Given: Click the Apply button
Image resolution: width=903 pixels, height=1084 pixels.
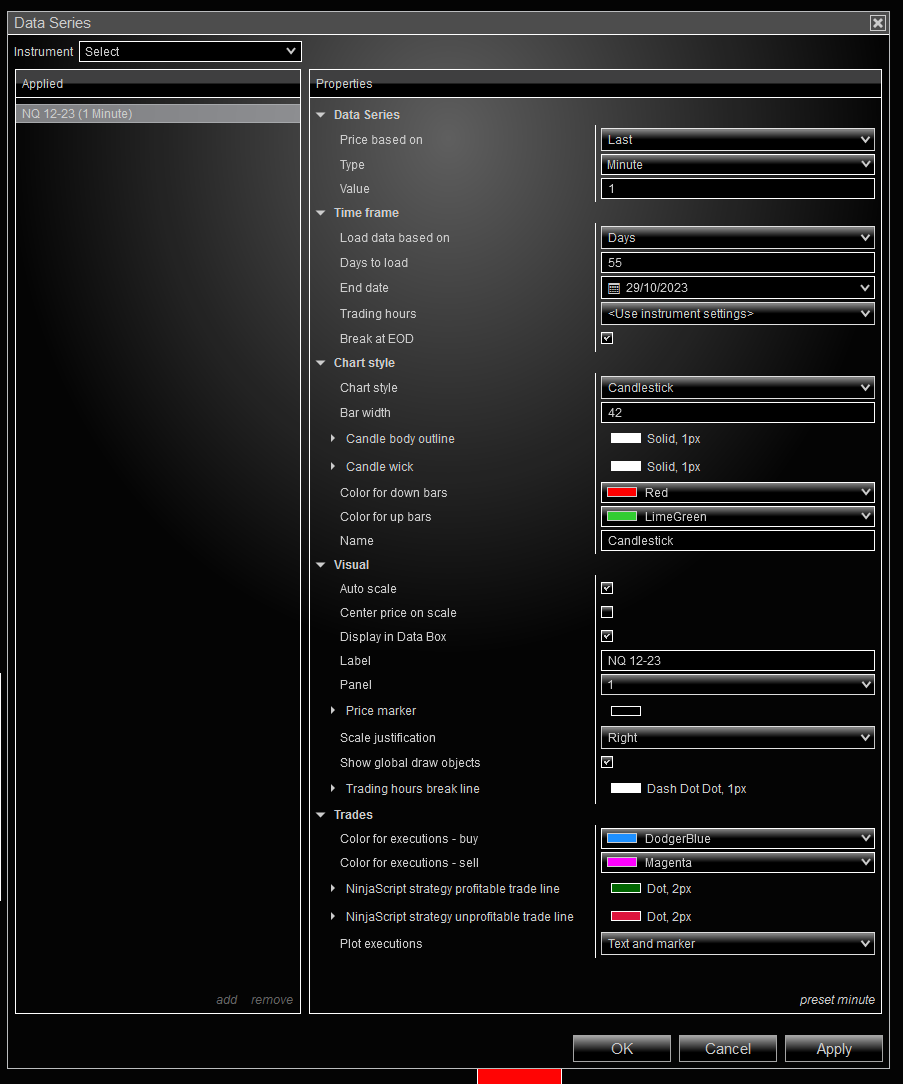Looking at the screenshot, I should click(x=834, y=1049).
